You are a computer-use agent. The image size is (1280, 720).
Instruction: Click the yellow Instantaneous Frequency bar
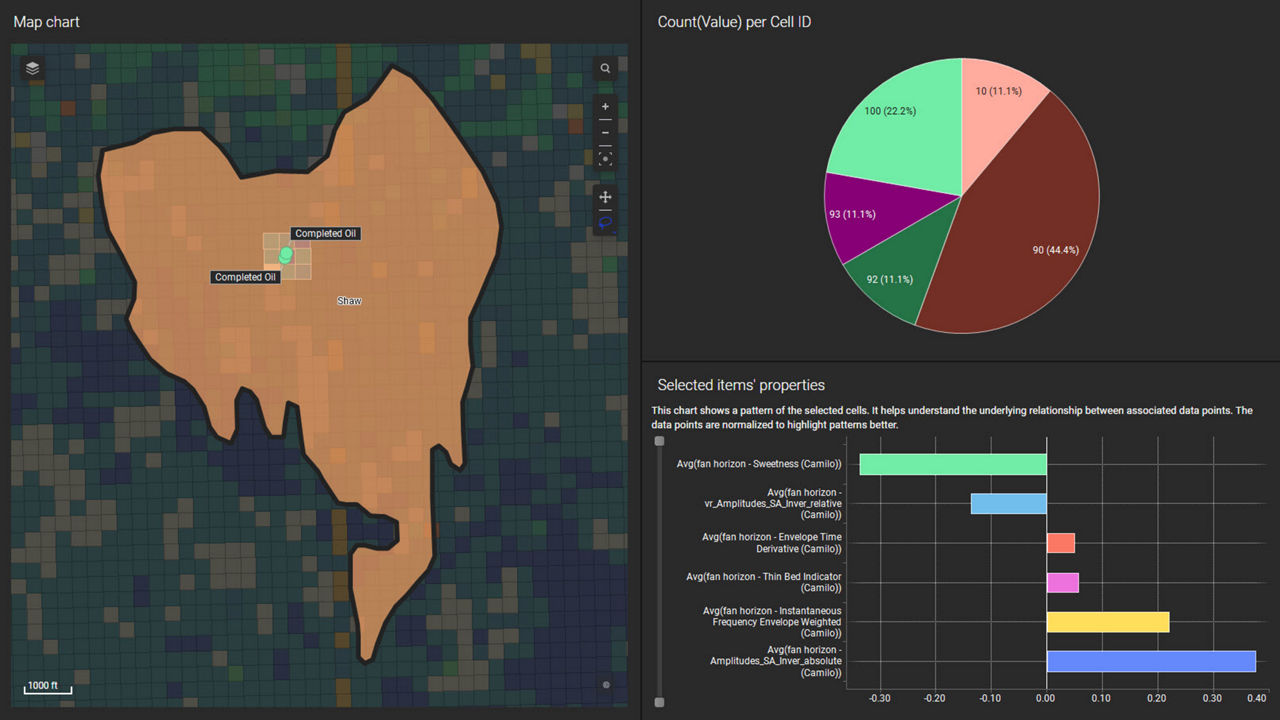1107,622
